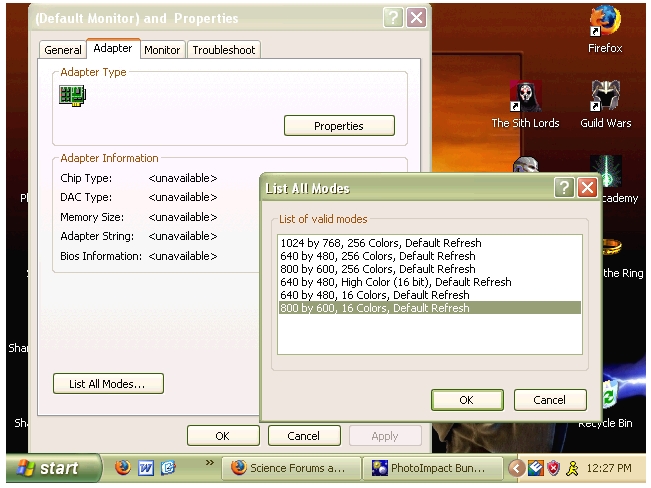Image resolution: width=651 pixels, height=488 pixels.
Task: Select 640 by 480, High Color mode
Action: coord(395,282)
